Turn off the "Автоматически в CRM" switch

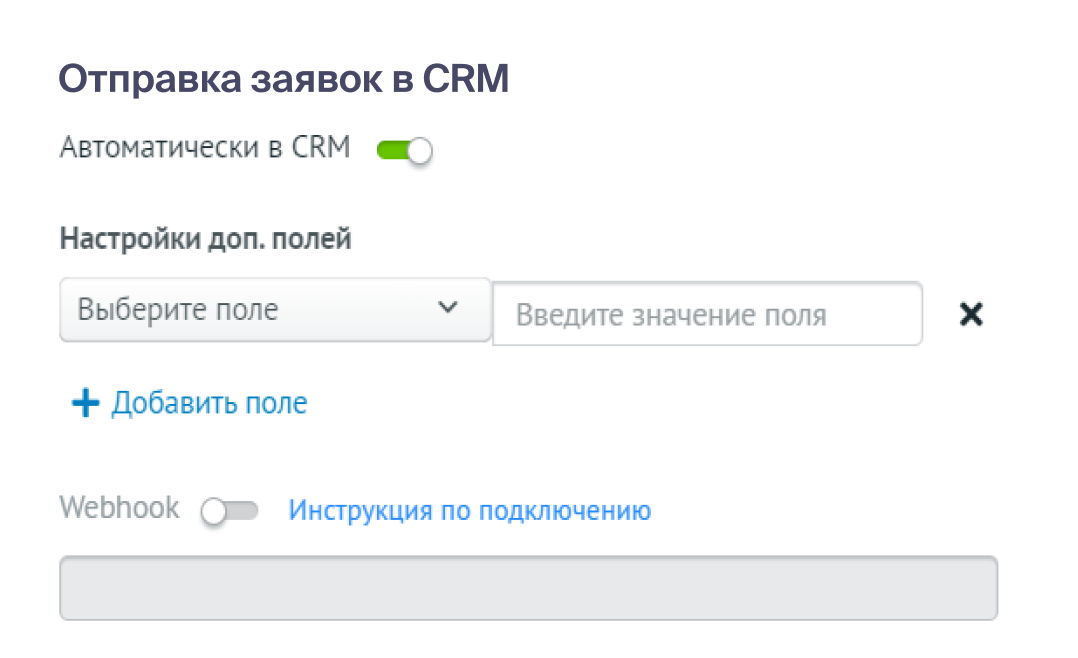pos(404,151)
